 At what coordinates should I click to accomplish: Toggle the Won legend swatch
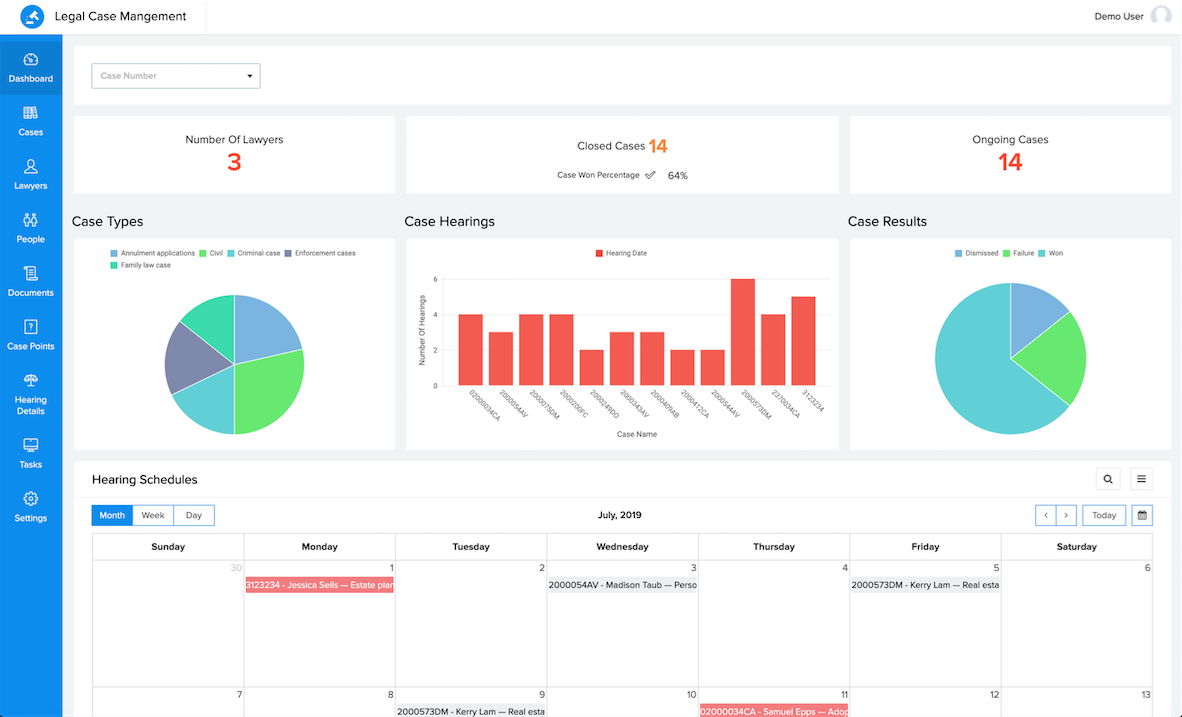(x=1042, y=253)
